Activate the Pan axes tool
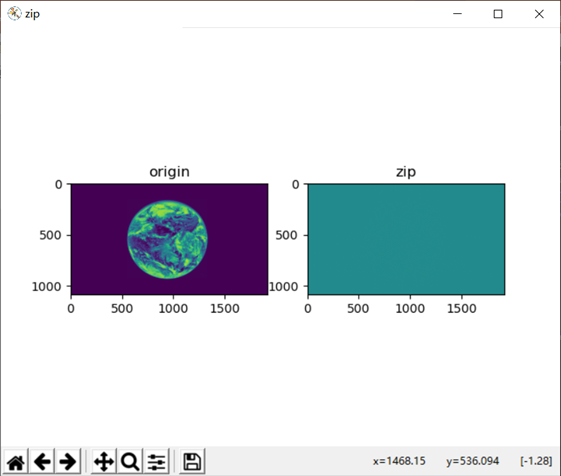Image resolution: width=561 pixels, height=476 pixels. pos(104,462)
